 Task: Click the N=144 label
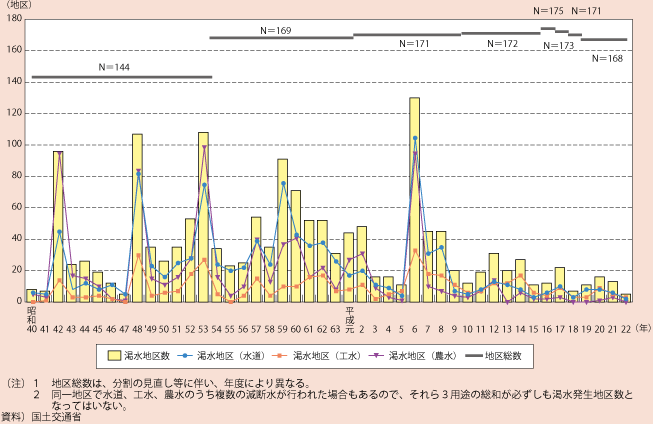point(114,67)
